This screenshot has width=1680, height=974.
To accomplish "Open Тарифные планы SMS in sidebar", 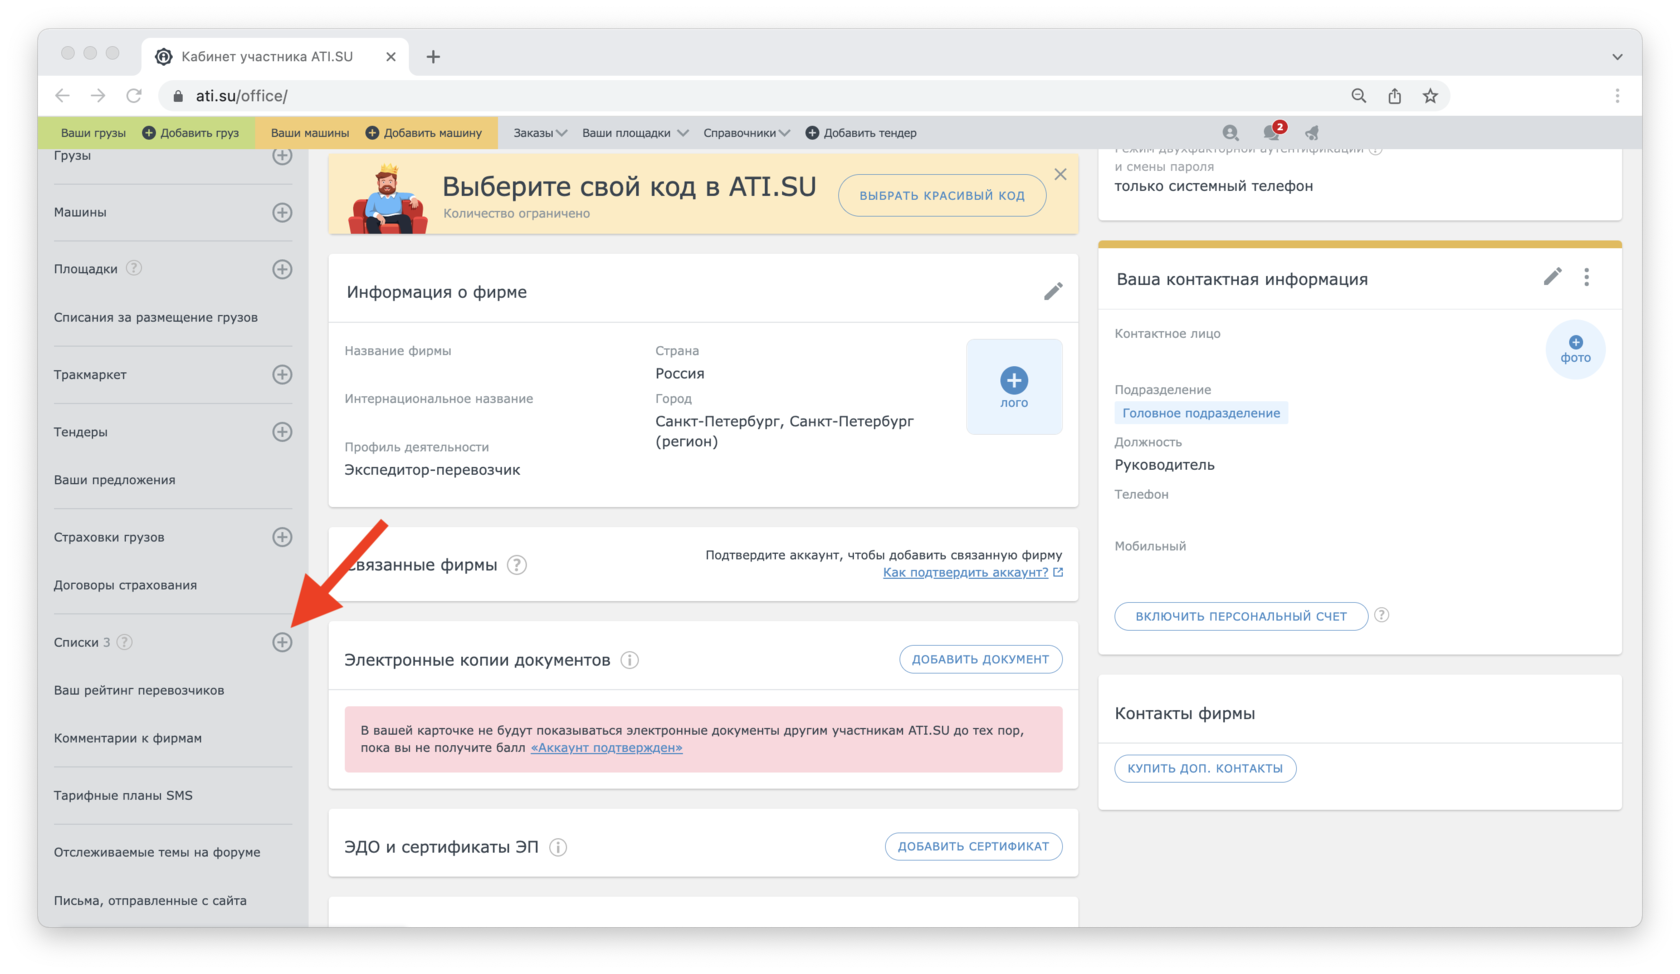I will tap(123, 795).
